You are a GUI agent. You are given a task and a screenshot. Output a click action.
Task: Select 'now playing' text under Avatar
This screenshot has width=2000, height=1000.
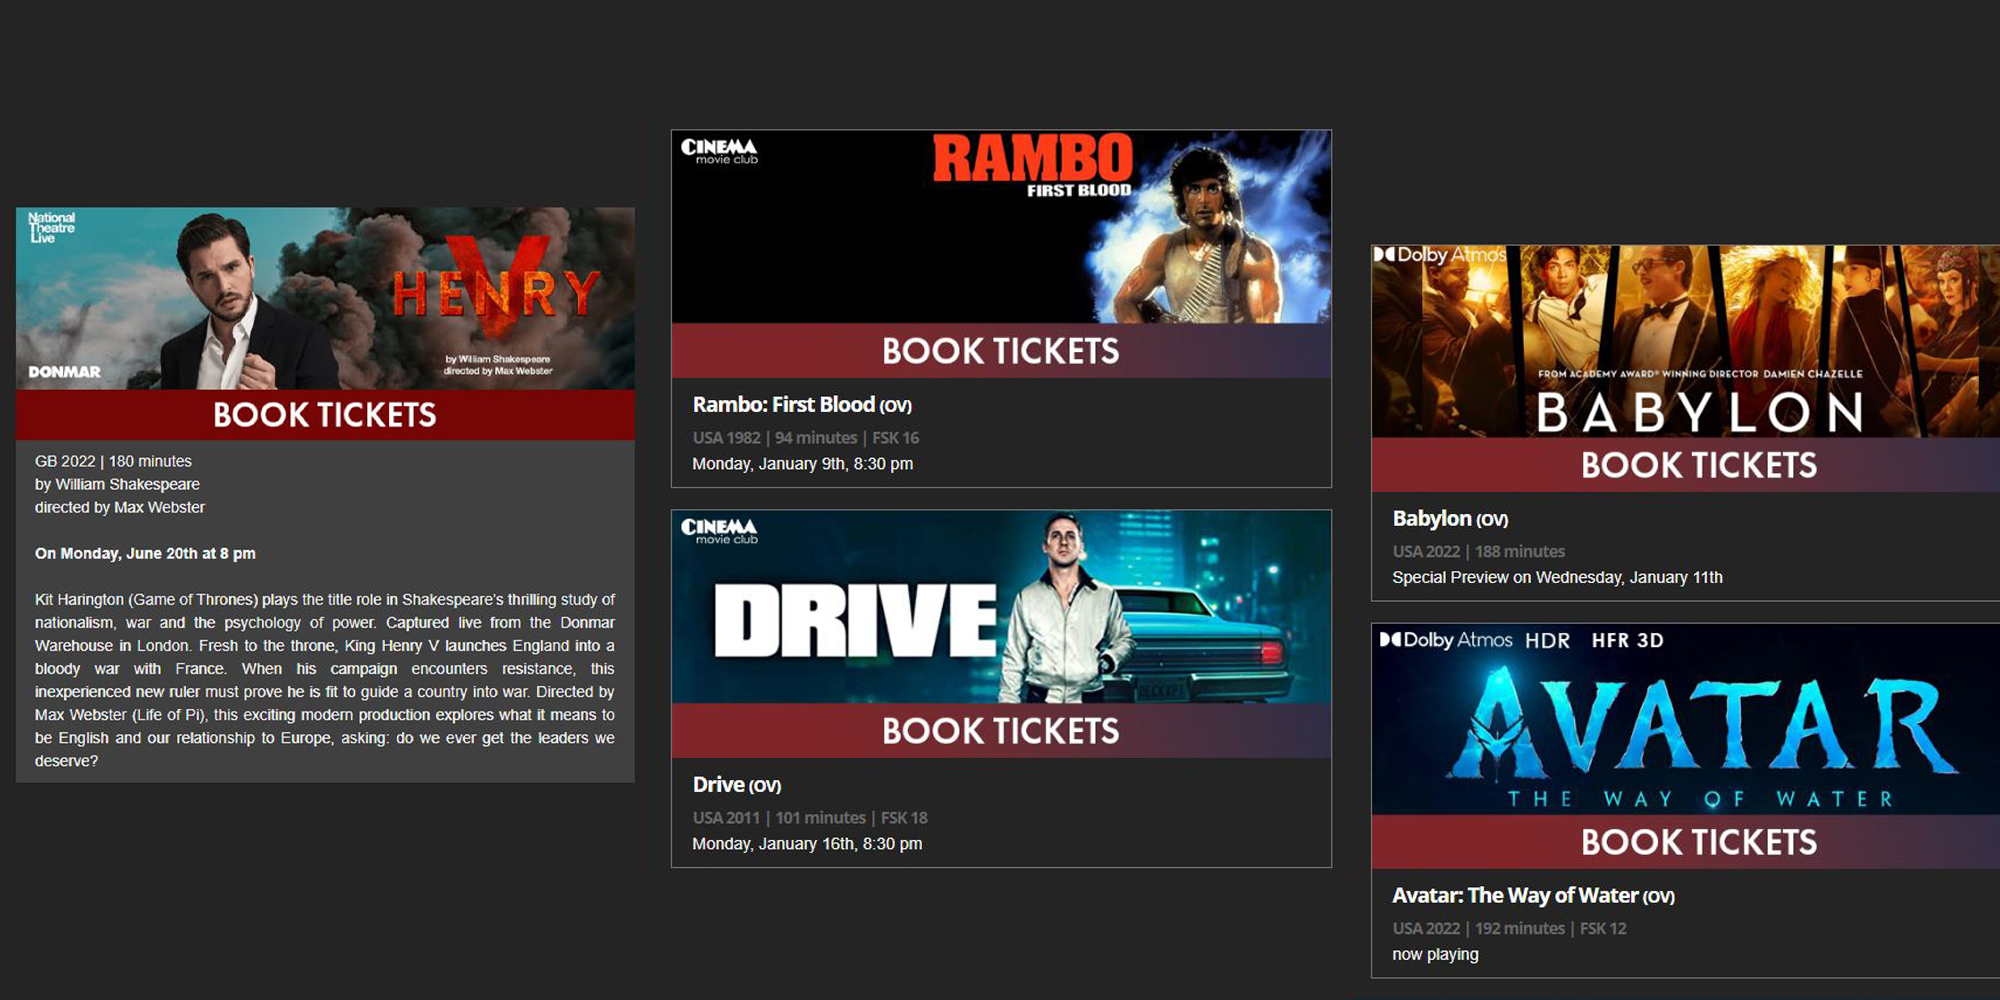tap(1435, 955)
